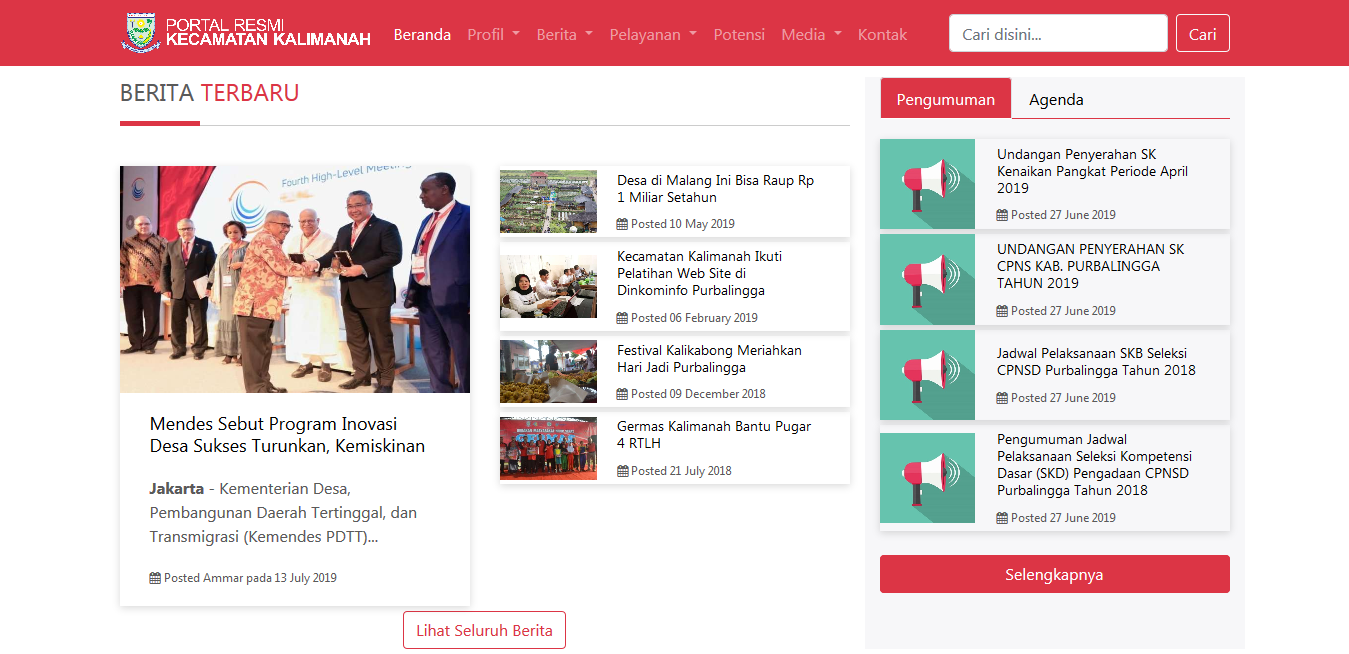The width and height of the screenshot is (1349, 654).
Task: Navigate to the Kontak menu item
Action: click(x=882, y=33)
